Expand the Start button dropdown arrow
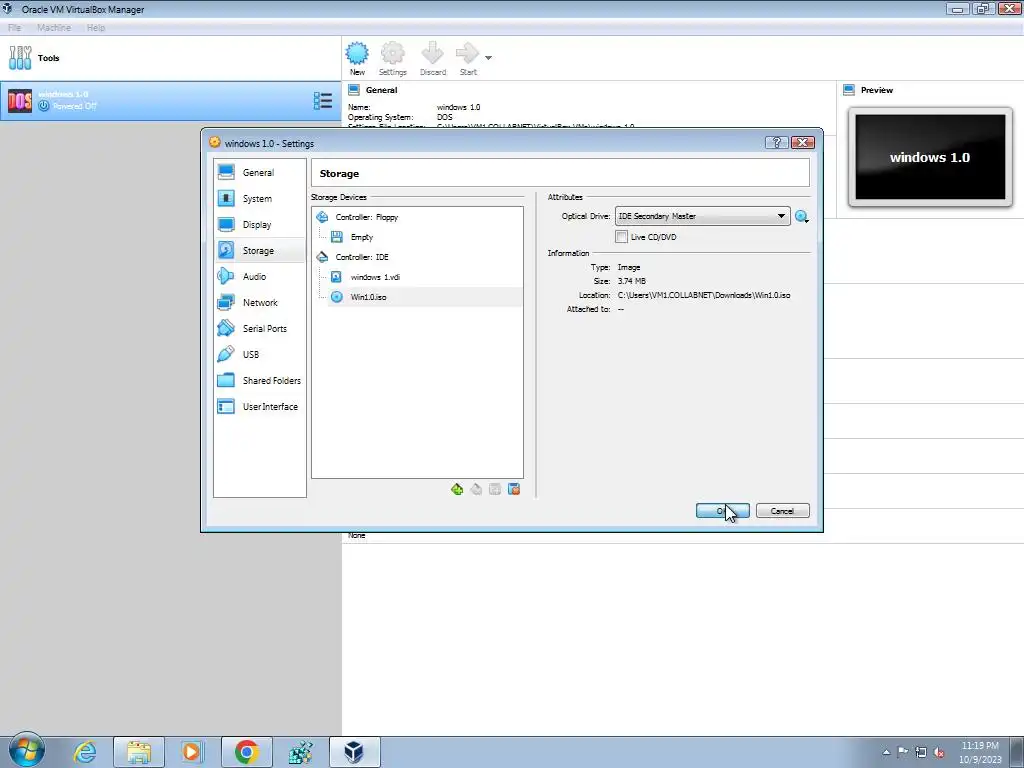The width and height of the screenshot is (1024, 768). tap(488, 58)
